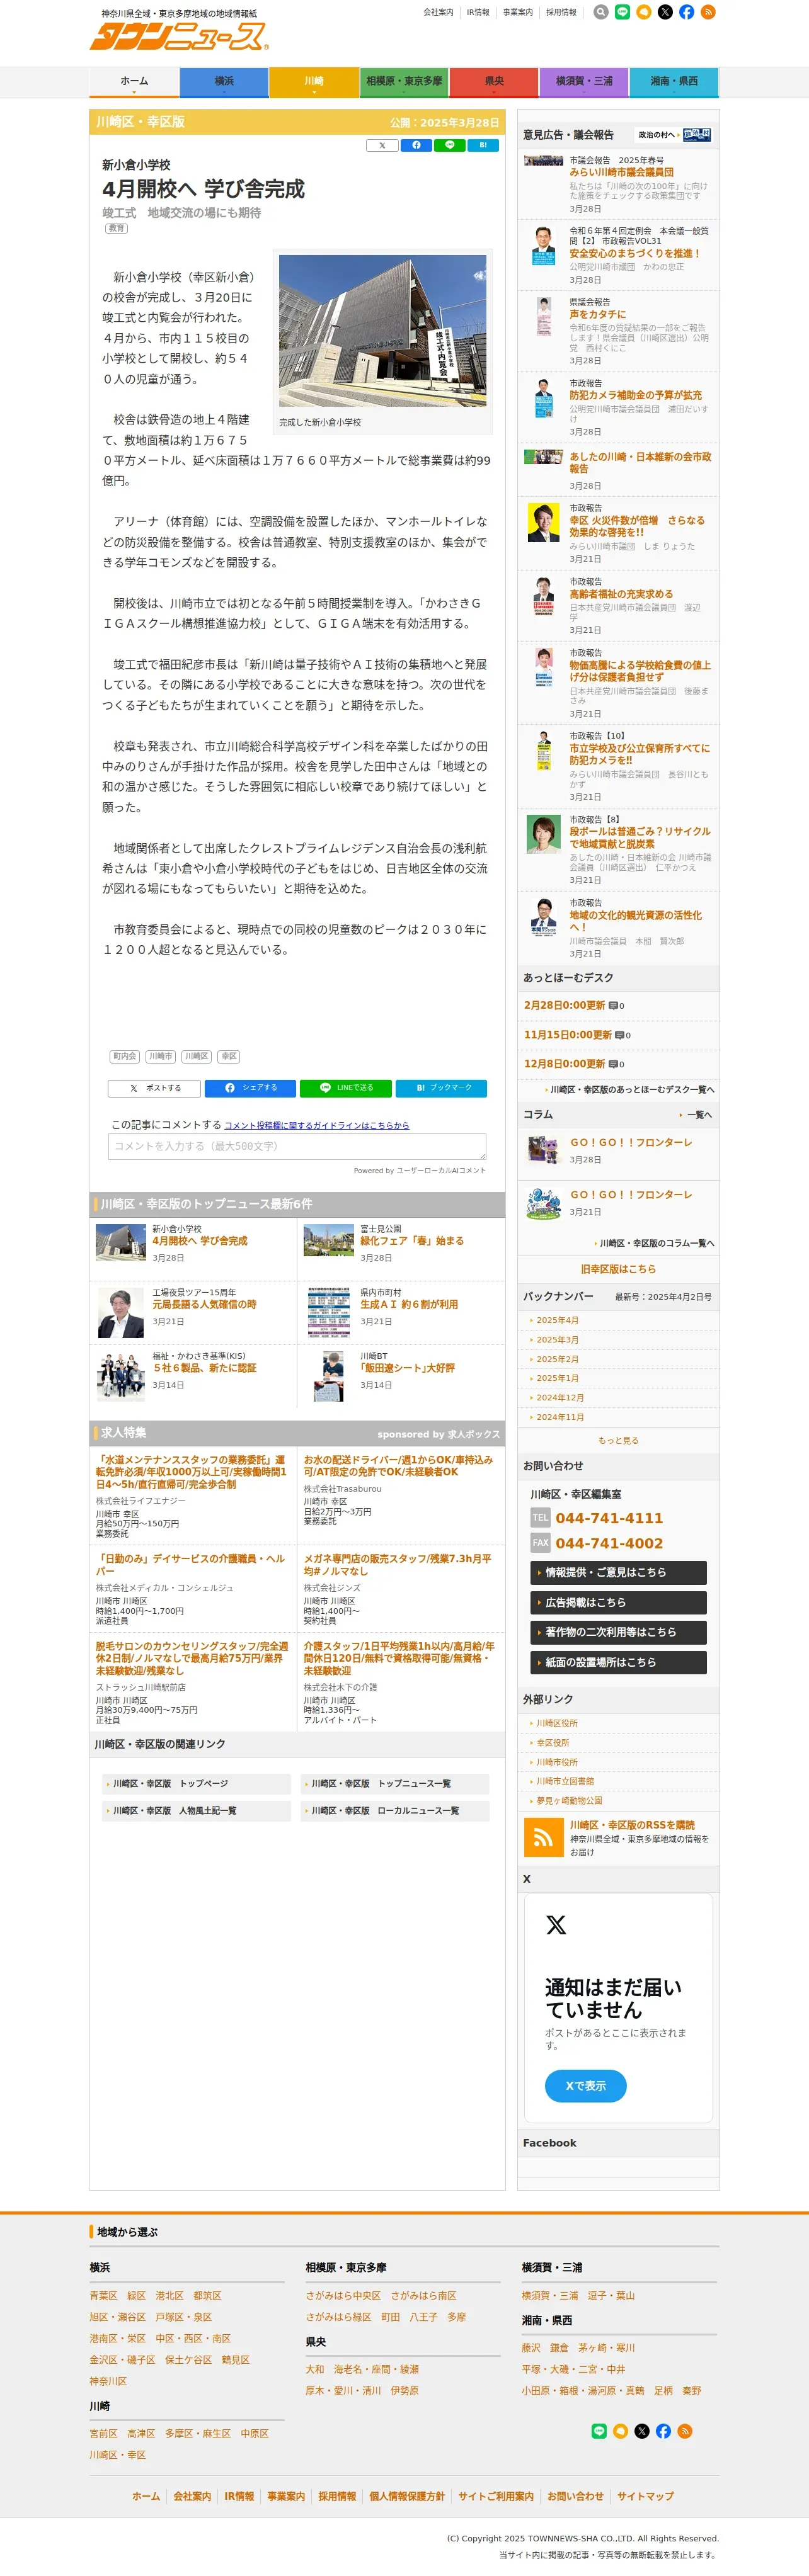Image resolution: width=809 pixels, height=2576 pixels.
Task: Open みらい川崎市議会議員団 report
Action: (621, 173)
